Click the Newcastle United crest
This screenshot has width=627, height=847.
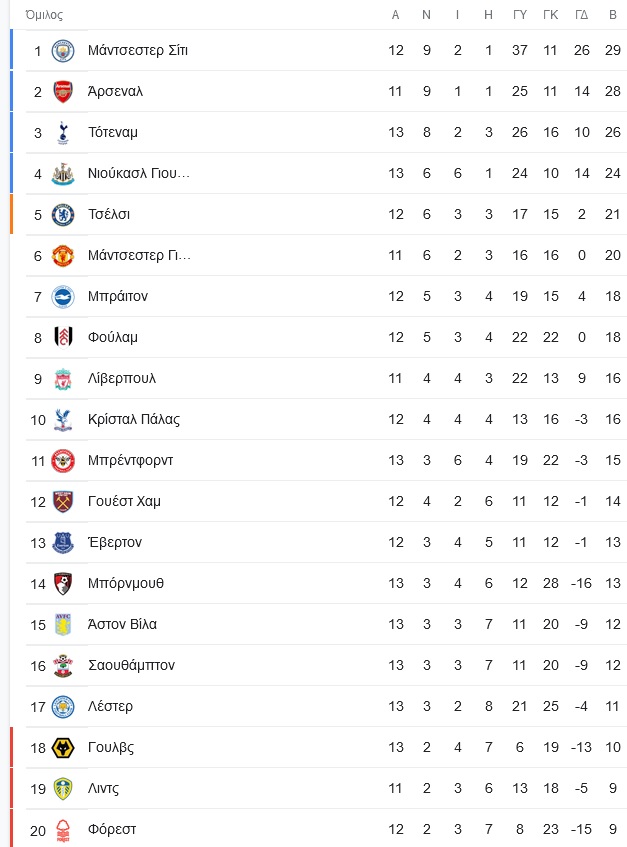tap(63, 174)
